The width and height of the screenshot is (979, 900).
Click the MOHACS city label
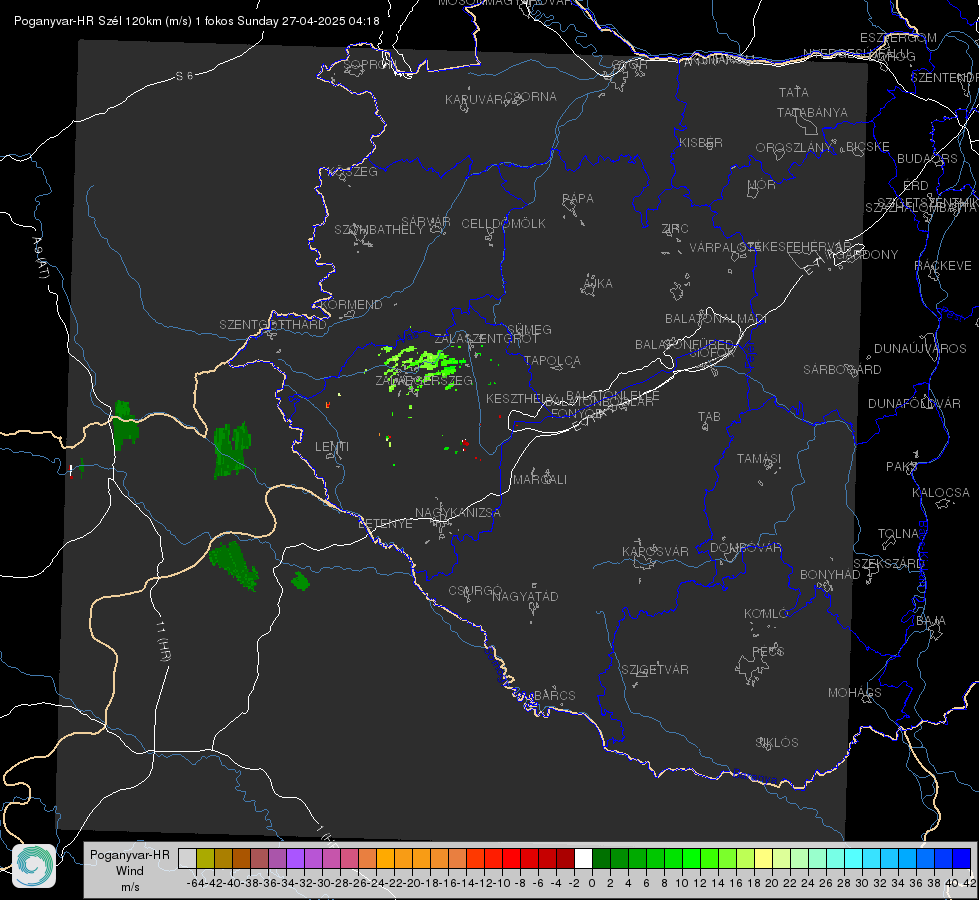(x=854, y=692)
